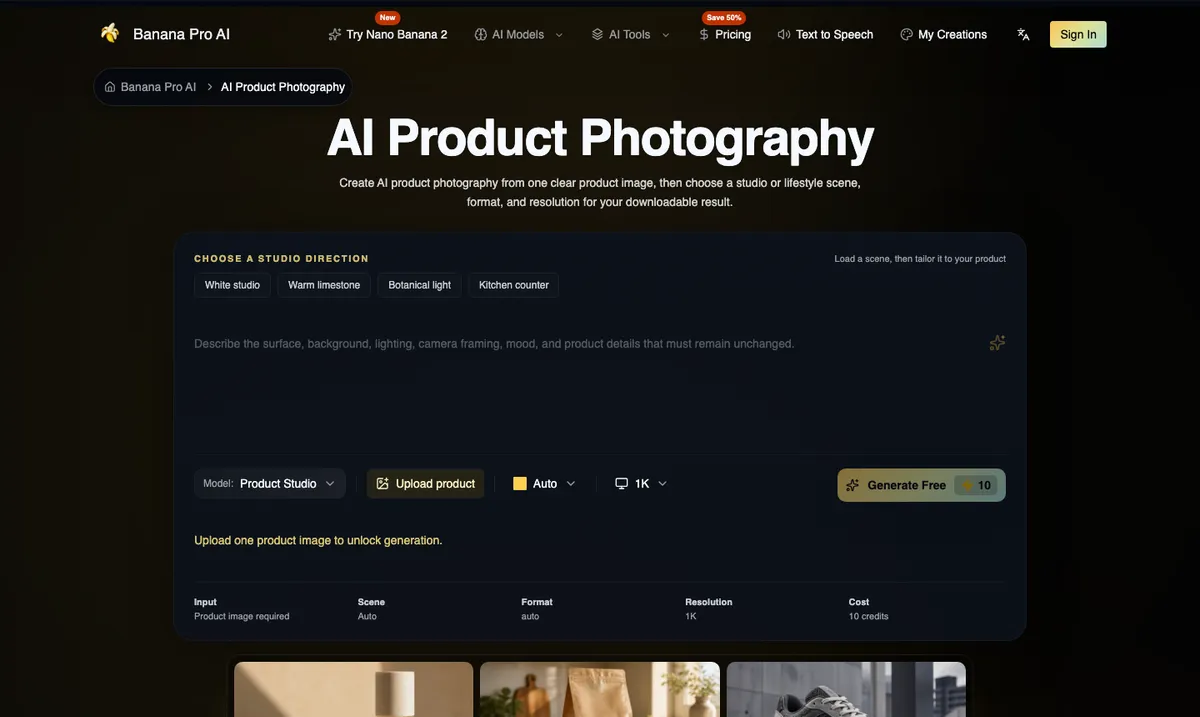The height and width of the screenshot is (717, 1200).
Task: Click the Save 50% badge
Action: [725, 18]
